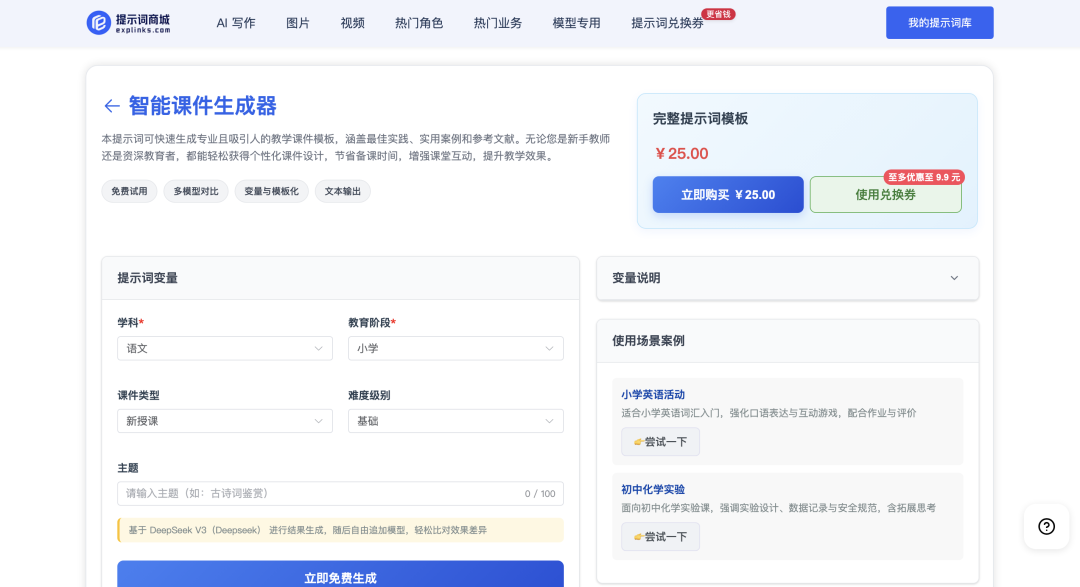Open the 课件类型 dropdown showing 新授课
Image resolution: width=1080 pixels, height=587 pixels.
(x=225, y=421)
